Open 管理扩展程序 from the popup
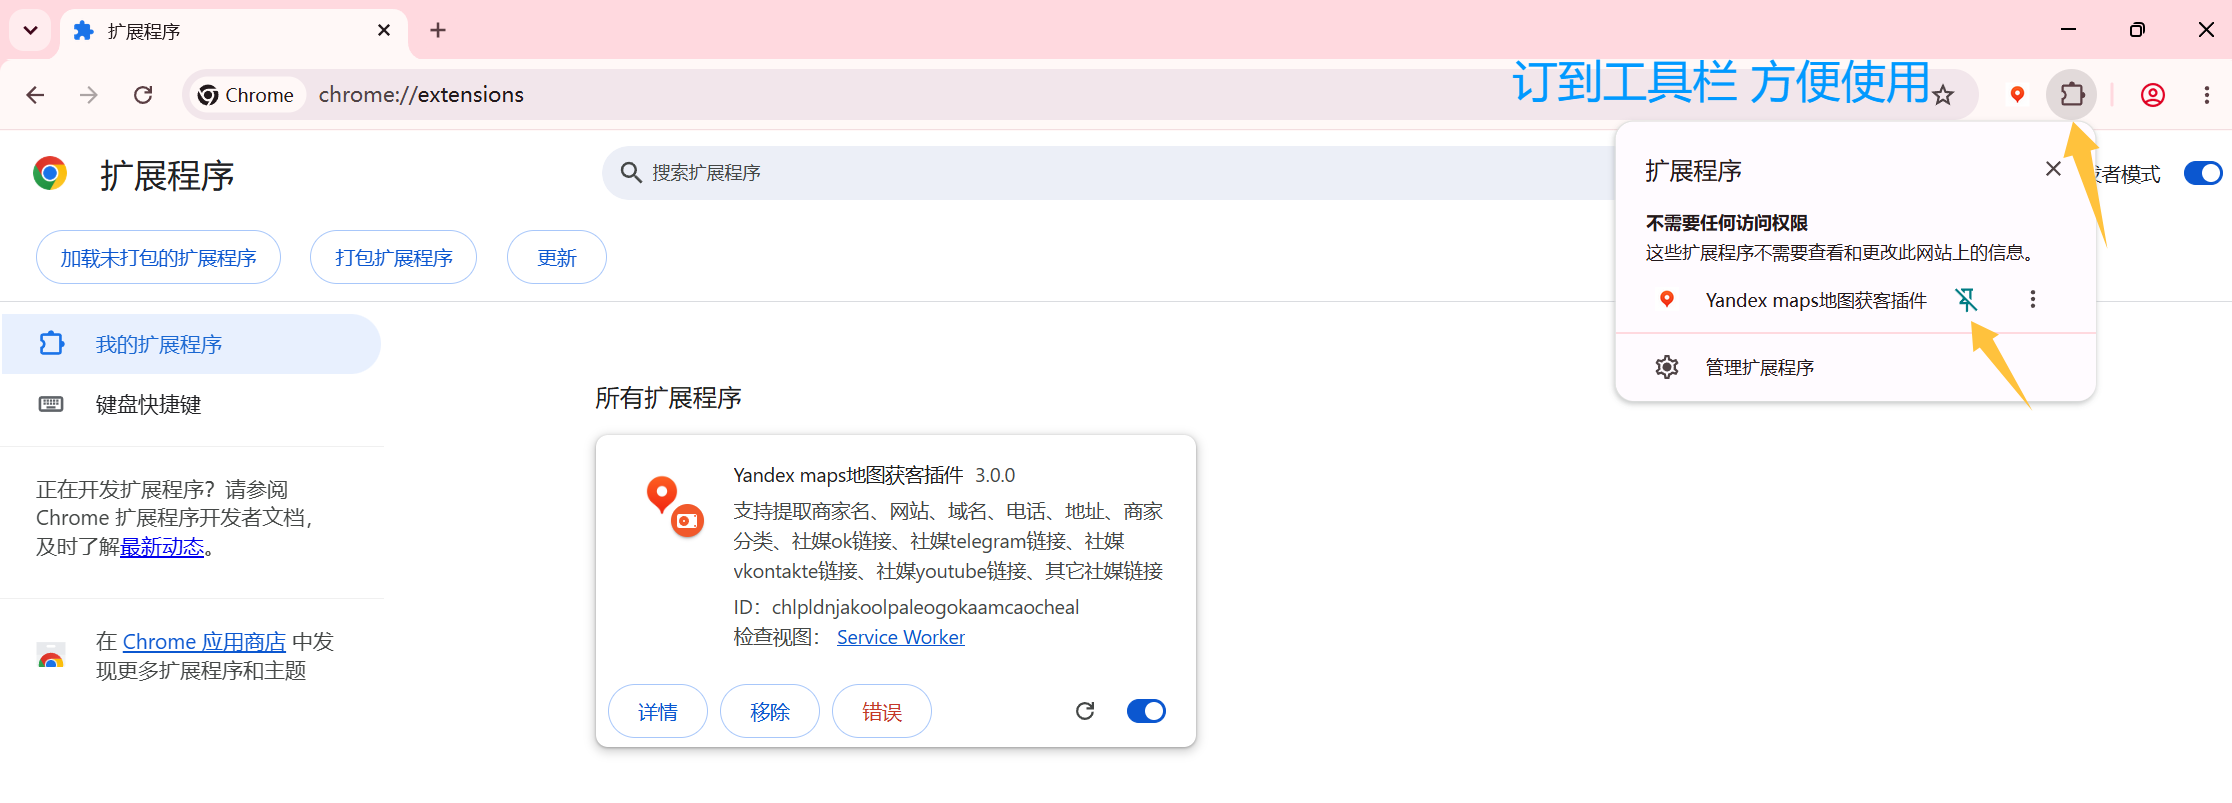Image resolution: width=2232 pixels, height=803 pixels. (1856, 367)
